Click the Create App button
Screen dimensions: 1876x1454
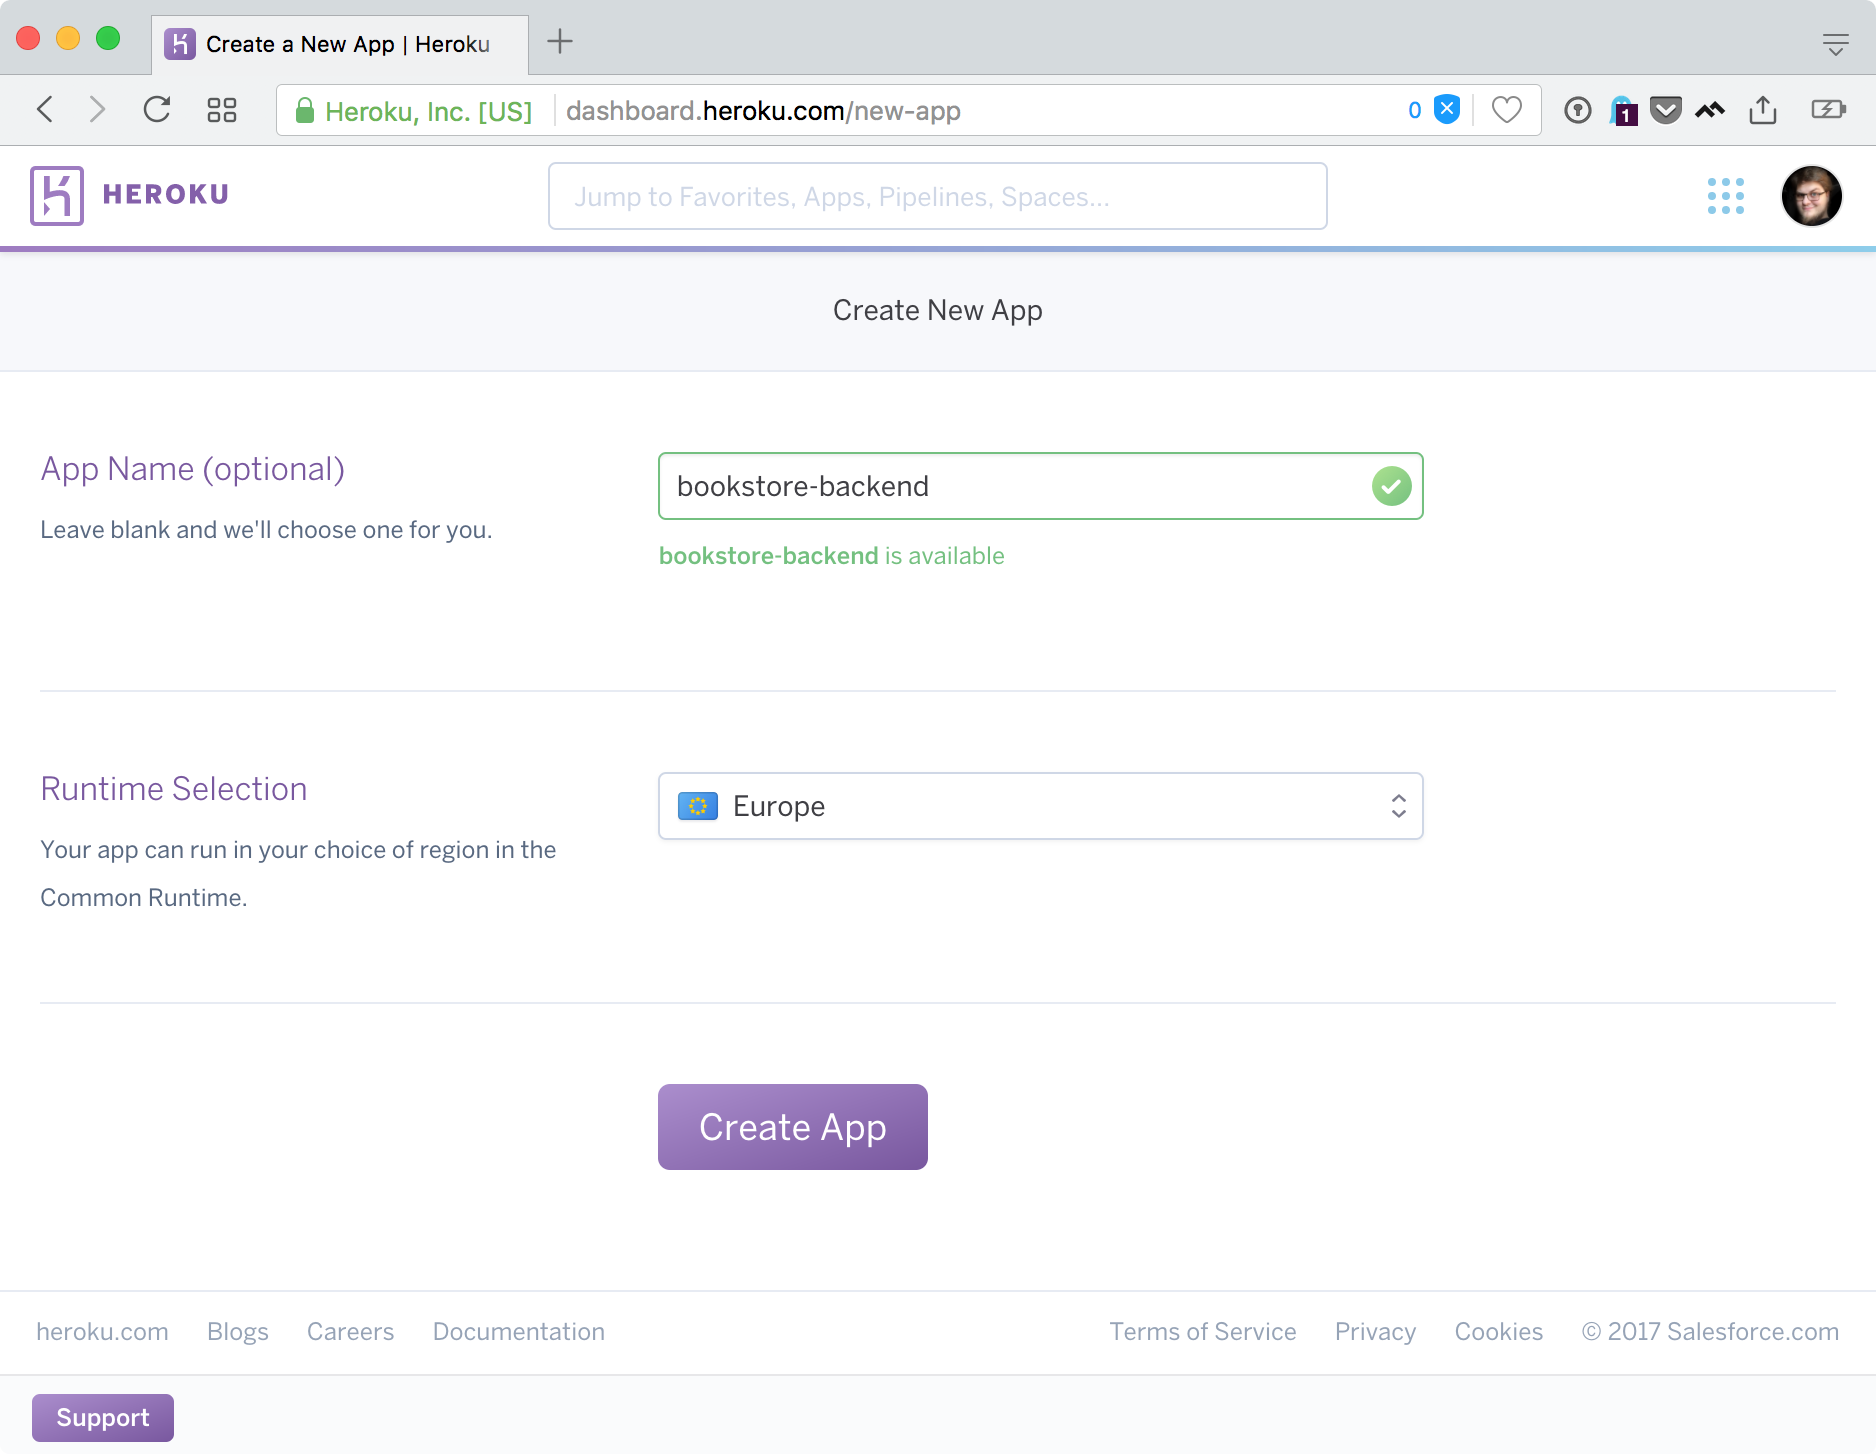click(793, 1127)
